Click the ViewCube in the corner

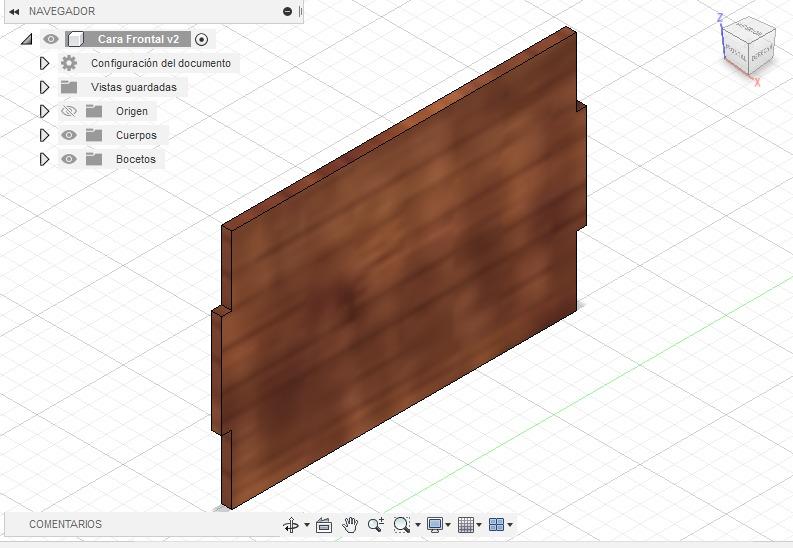747,45
